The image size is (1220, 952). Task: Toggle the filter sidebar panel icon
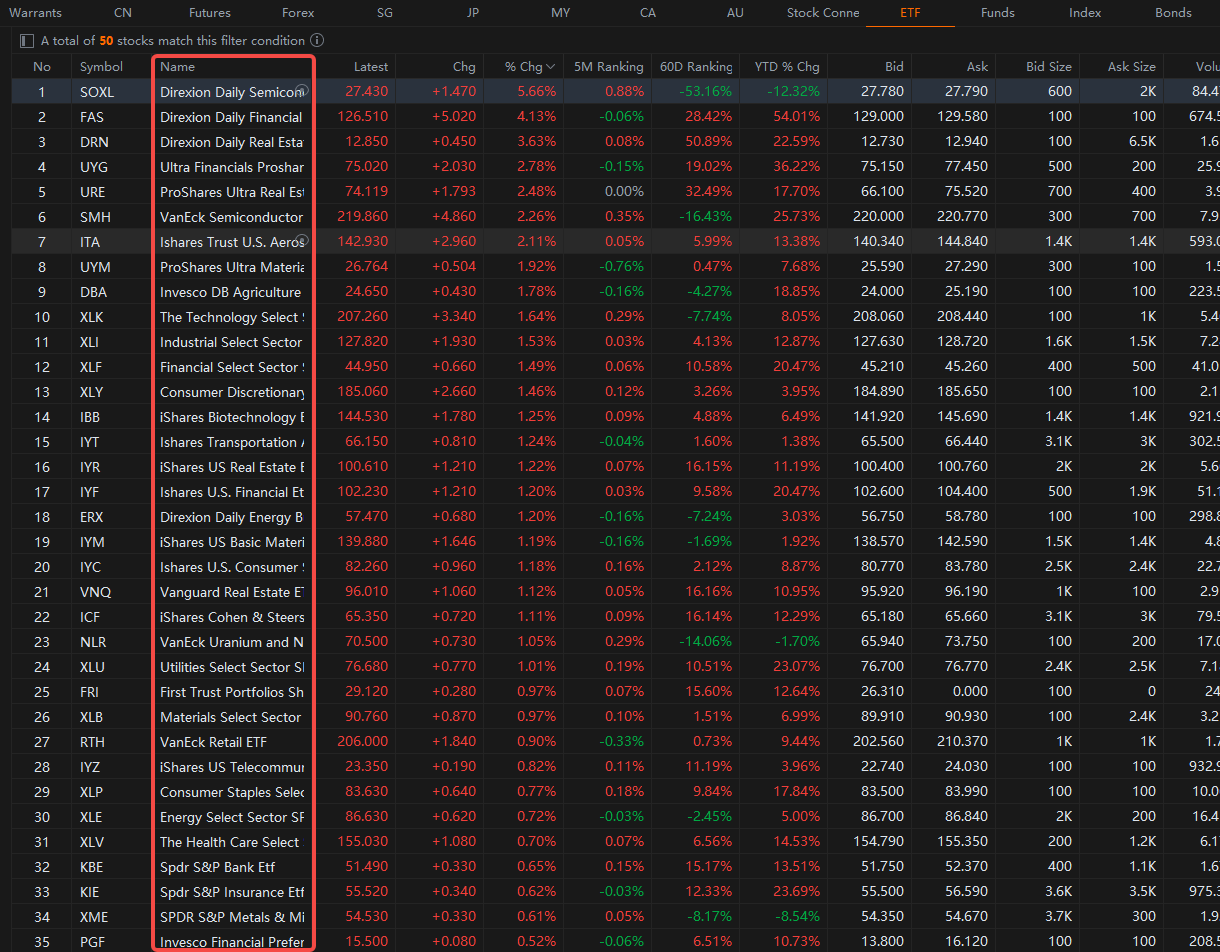(x=26, y=41)
